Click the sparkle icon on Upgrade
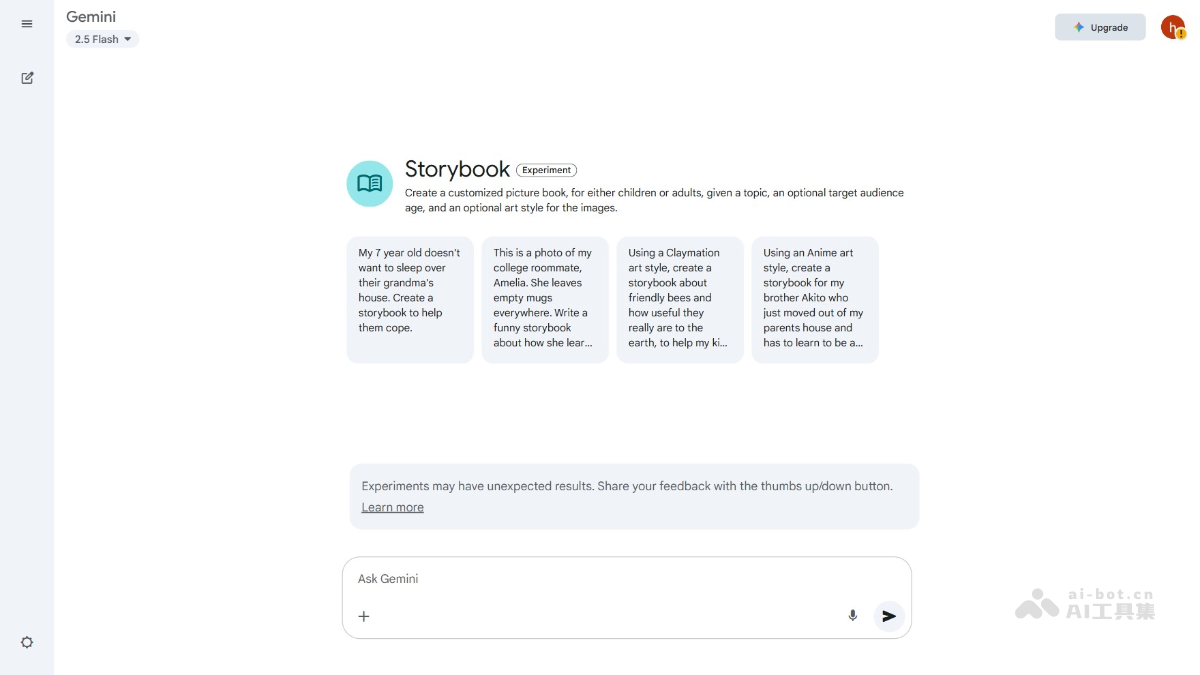The width and height of the screenshot is (1200, 675). click(x=1079, y=28)
